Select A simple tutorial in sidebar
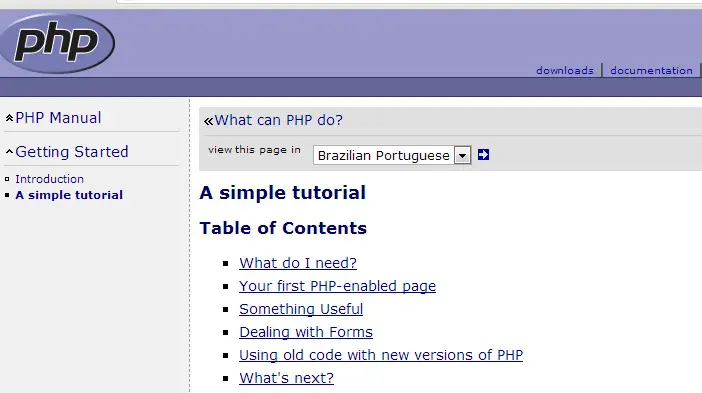Image resolution: width=702 pixels, height=393 pixels. (69, 195)
